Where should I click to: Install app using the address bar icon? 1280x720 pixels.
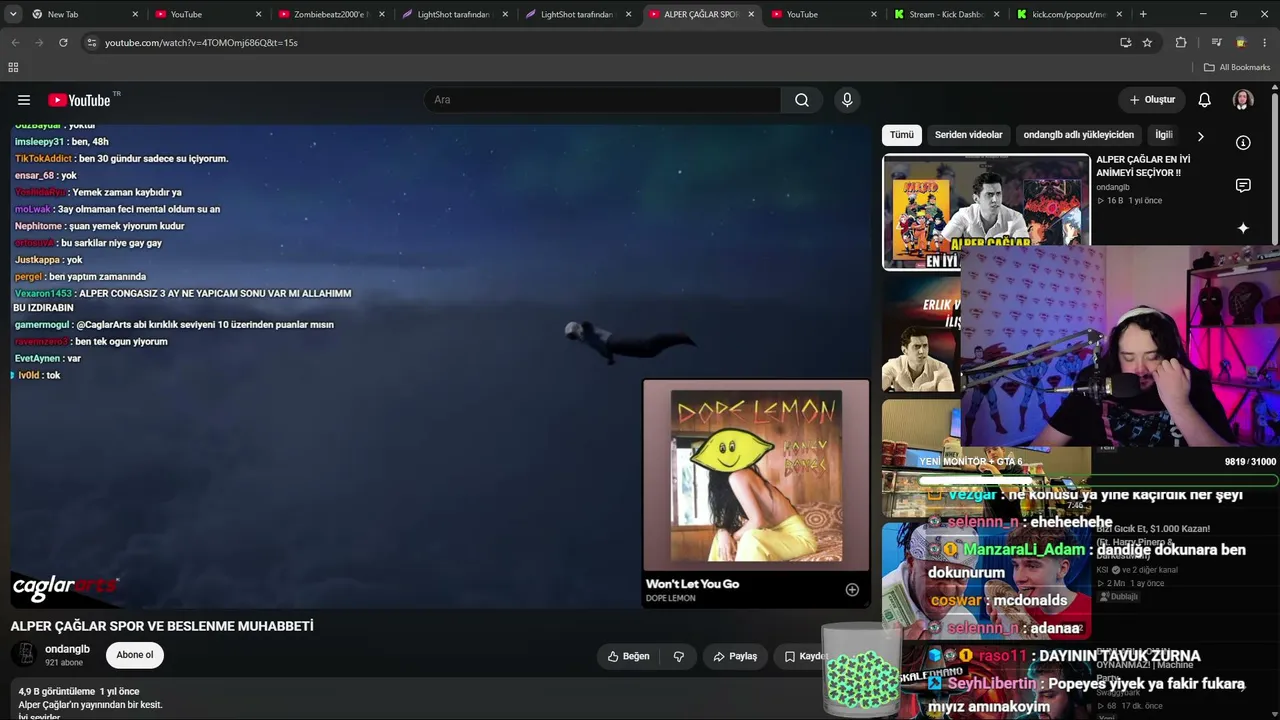point(1125,43)
